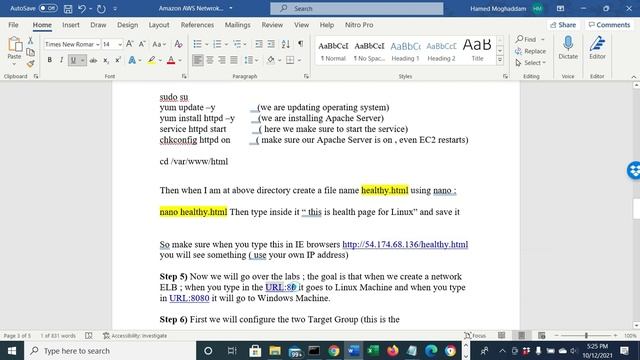Expand the Styles gallery
Screen dimensions: 640x360
coord(500,60)
